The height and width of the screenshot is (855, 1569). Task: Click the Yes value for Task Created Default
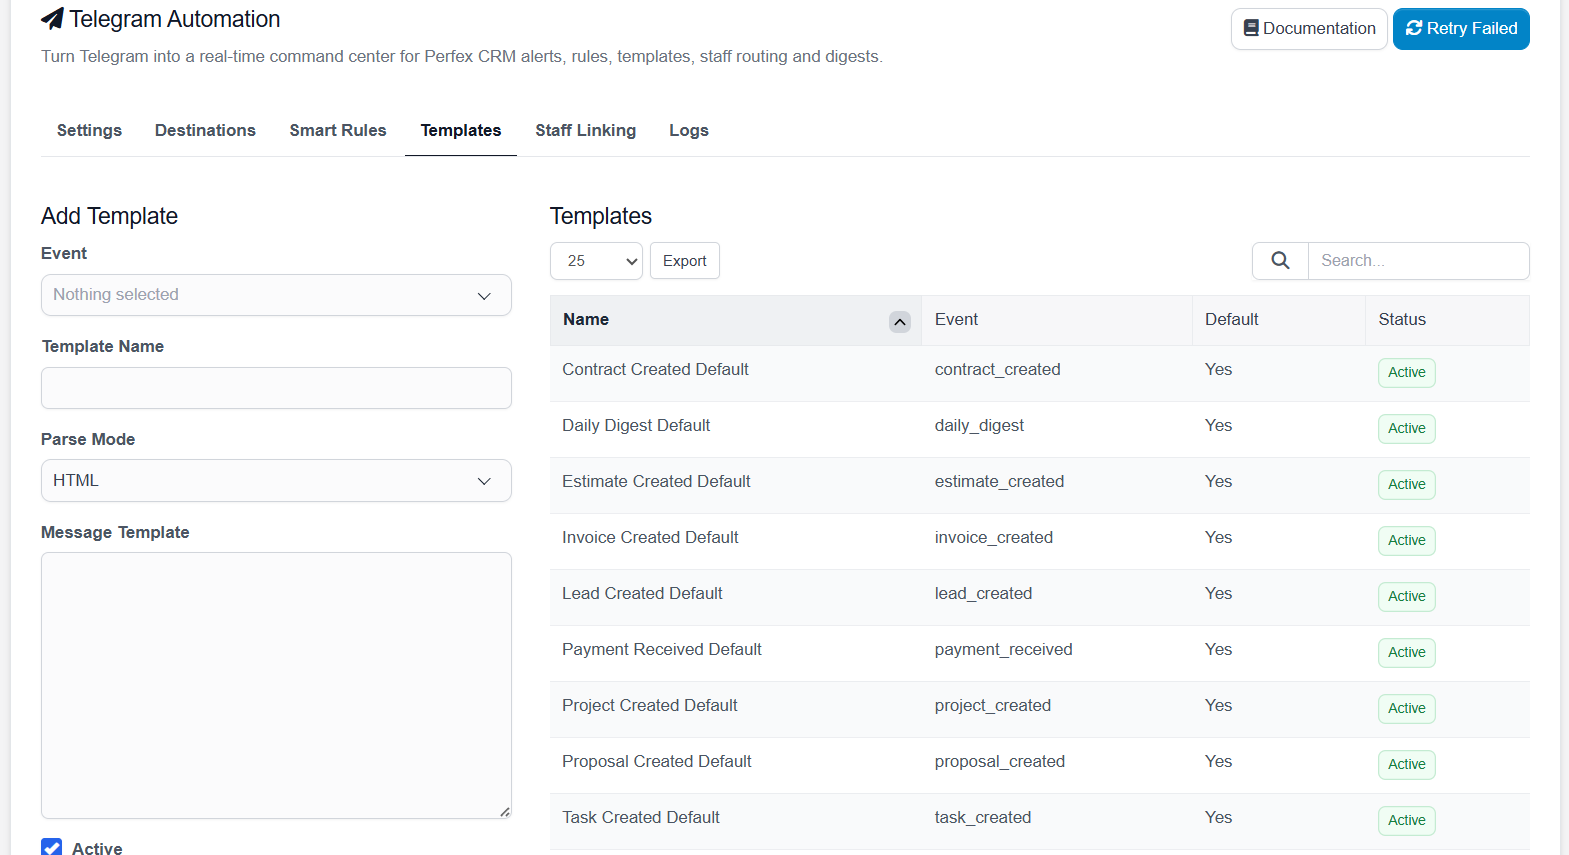coord(1218,818)
